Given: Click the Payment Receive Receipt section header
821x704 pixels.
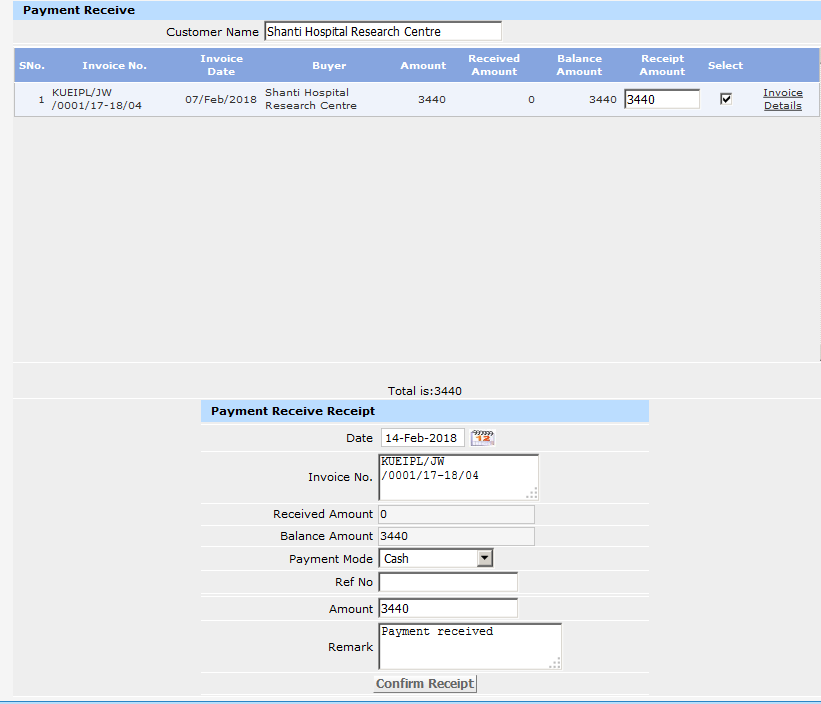Looking at the screenshot, I should point(293,411).
